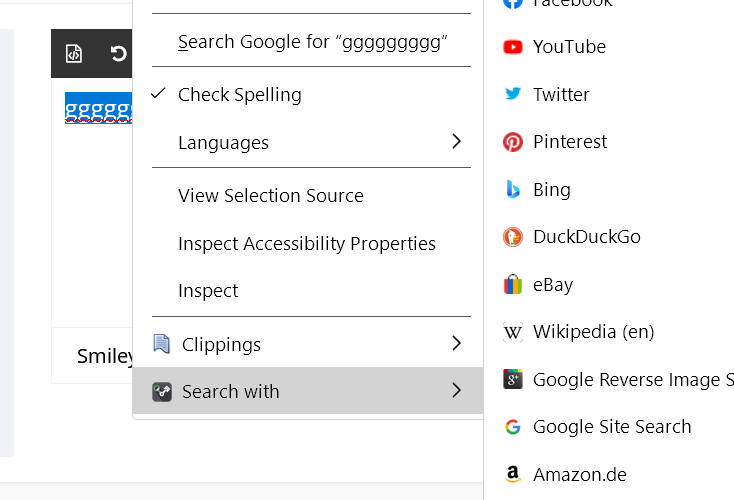Click the YouTube search engine icon
The width and height of the screenshot is (734, 500).
point(513,47)
